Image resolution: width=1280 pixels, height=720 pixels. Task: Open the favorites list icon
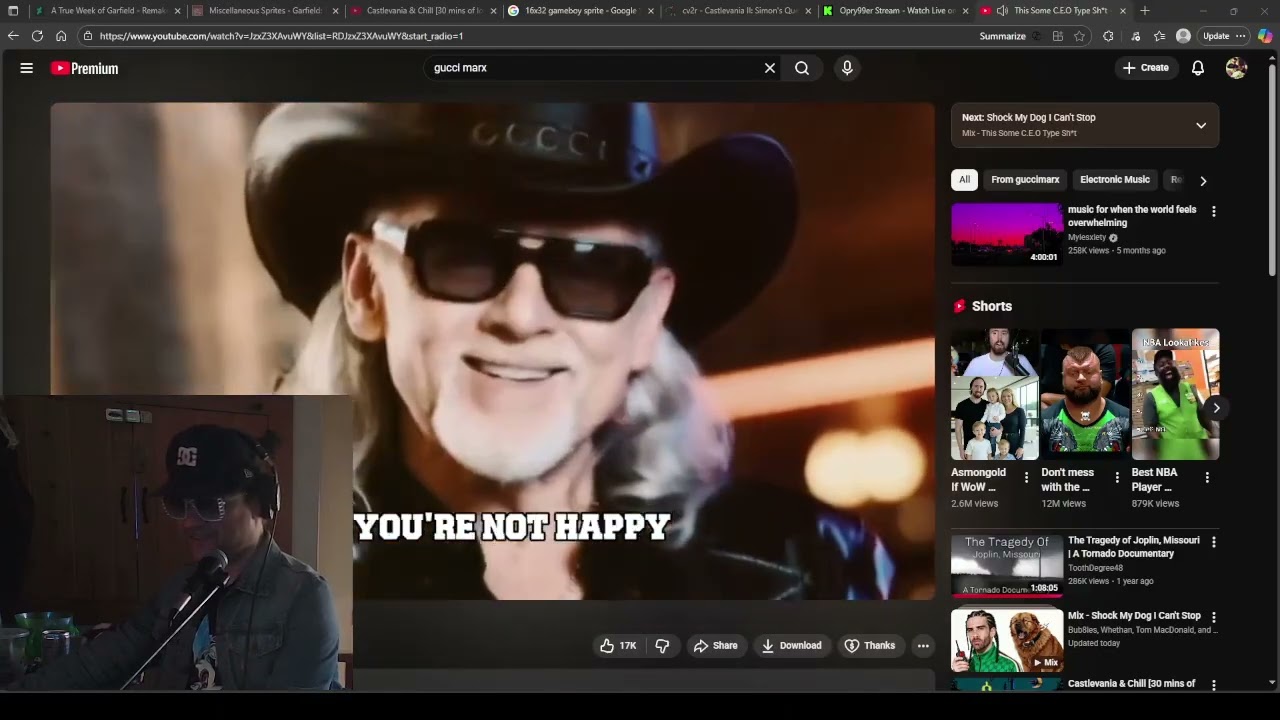click(x=1159, y=36)
